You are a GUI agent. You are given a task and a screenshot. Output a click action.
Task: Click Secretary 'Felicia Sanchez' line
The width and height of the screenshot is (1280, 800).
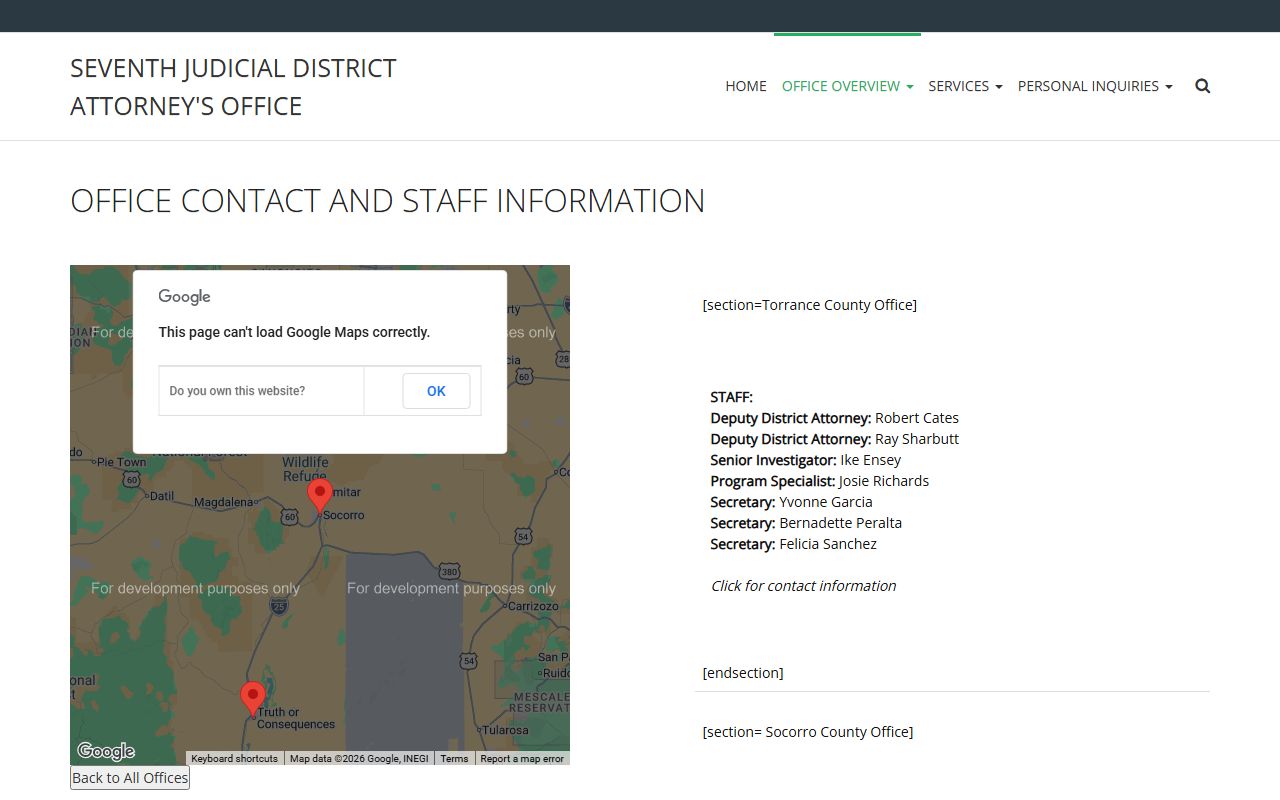tap(794, 544)
